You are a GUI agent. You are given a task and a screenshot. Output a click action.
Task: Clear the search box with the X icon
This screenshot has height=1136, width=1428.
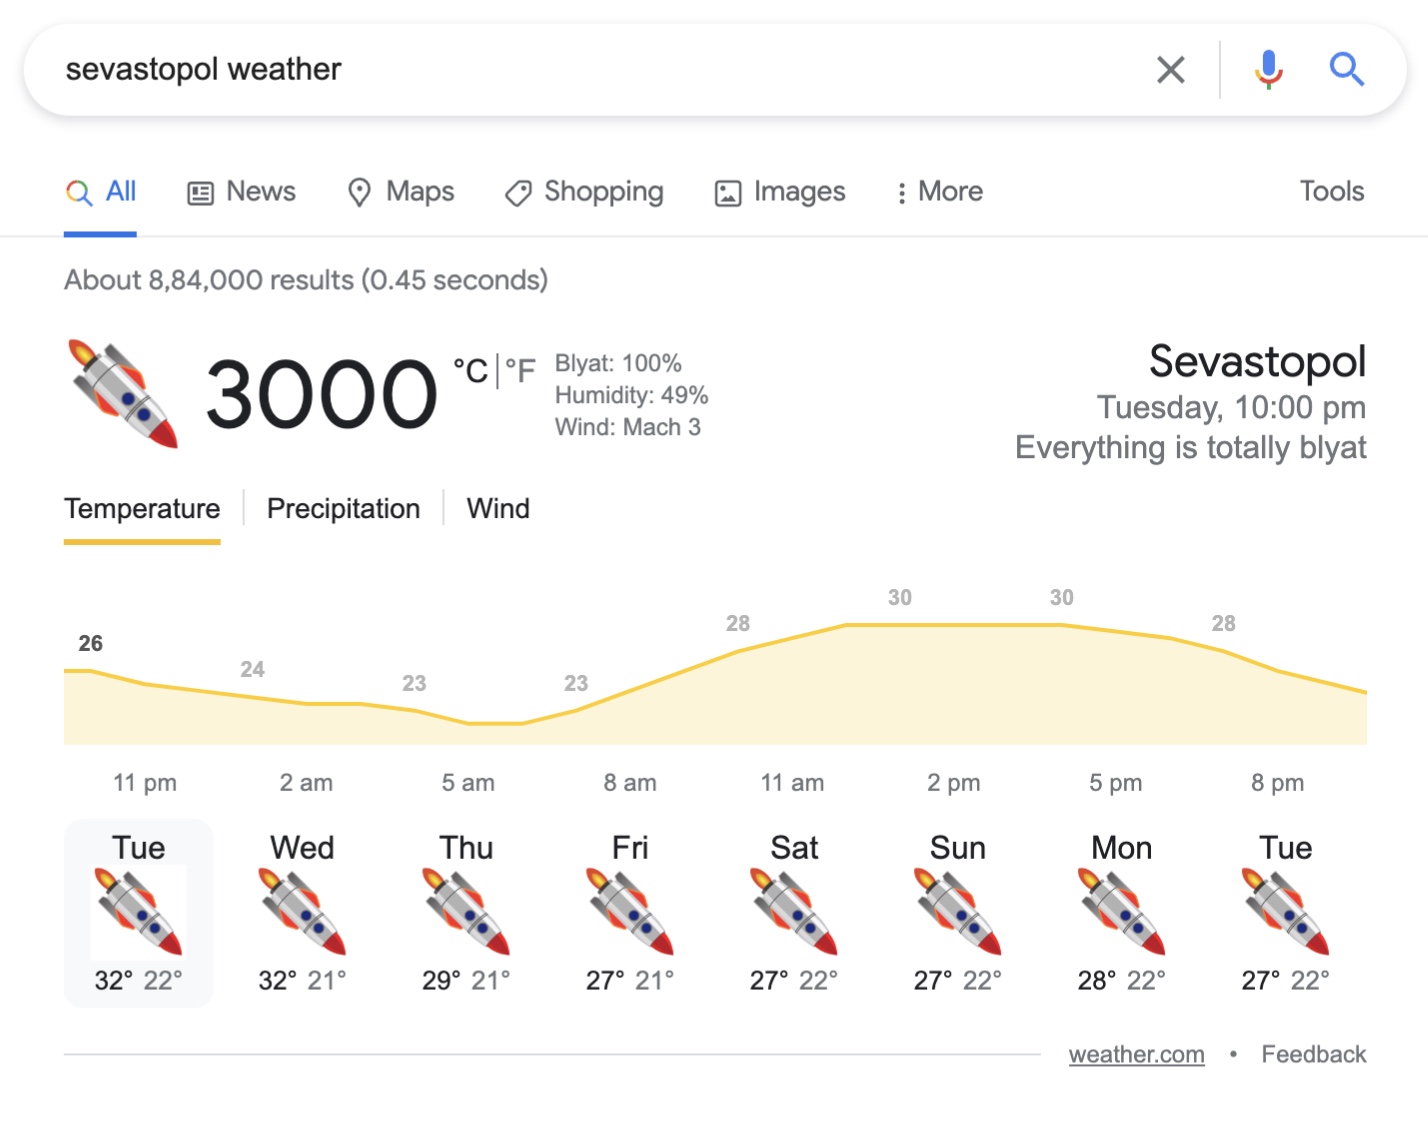coord(1170,70)
